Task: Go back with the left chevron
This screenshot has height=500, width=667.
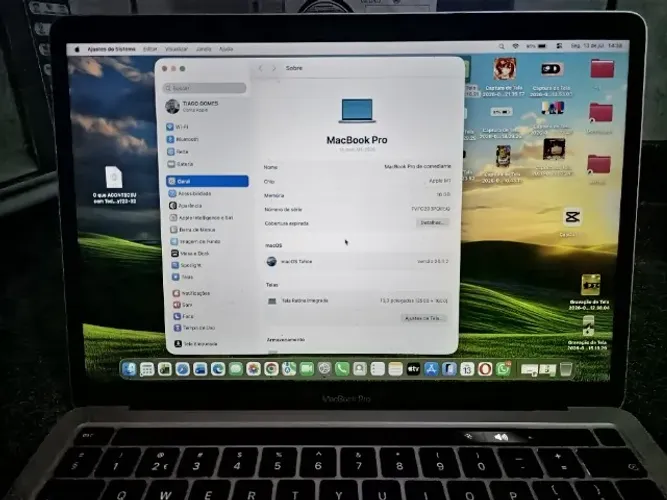Action: pyautogui.click(x=261, y=68)
